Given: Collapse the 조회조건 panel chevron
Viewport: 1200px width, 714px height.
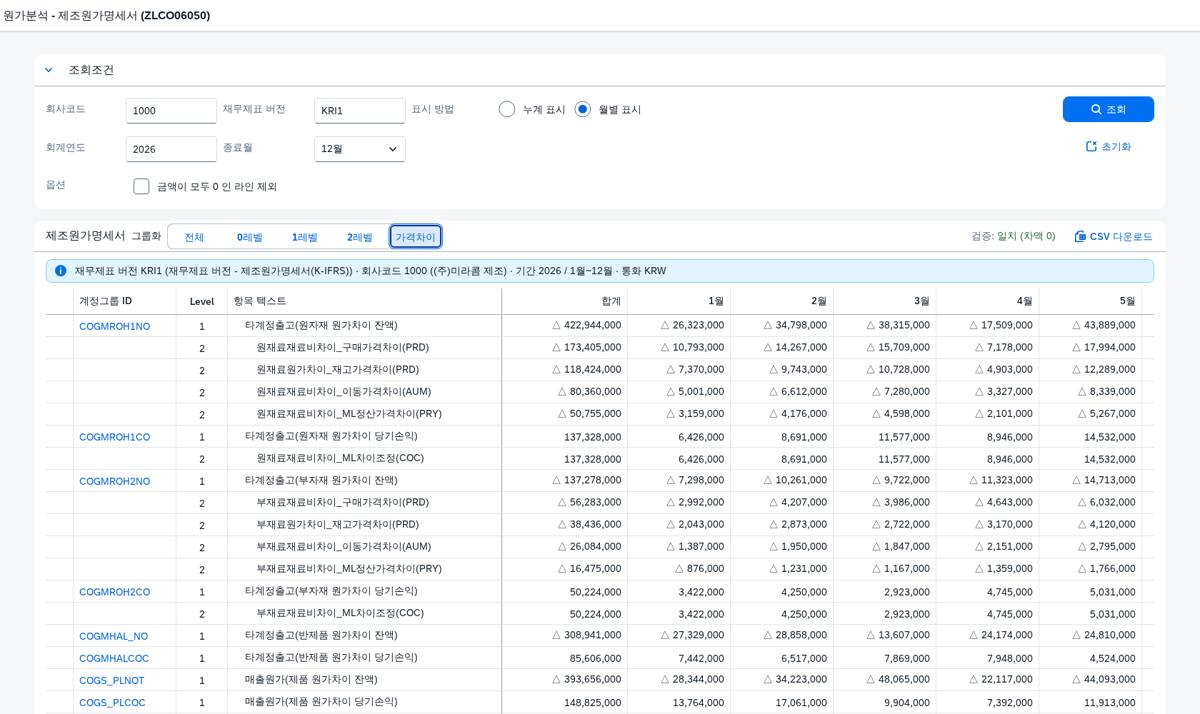Looking at the screenshot, I should click(48, 70).
